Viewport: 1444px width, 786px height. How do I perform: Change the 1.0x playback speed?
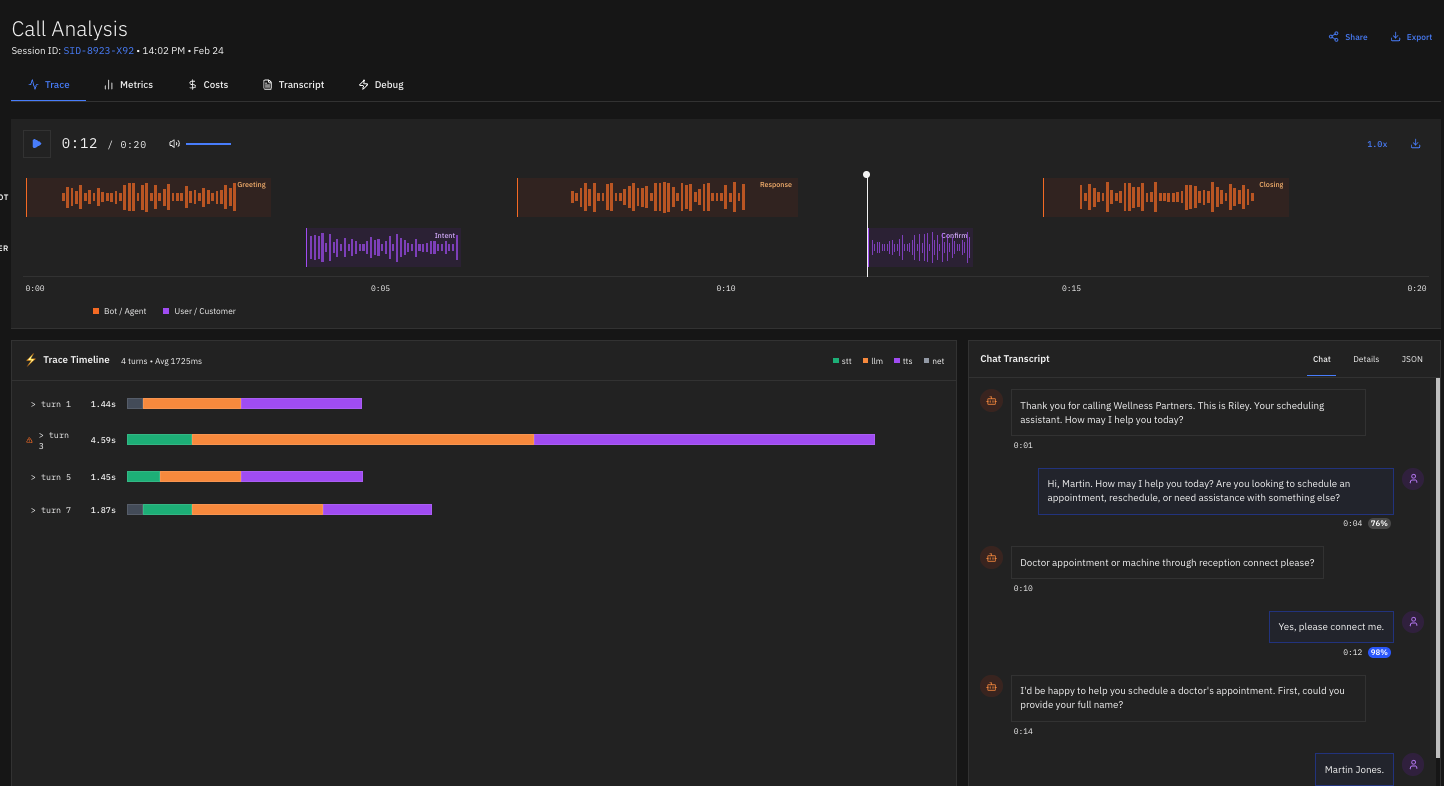click(x=1377, y=144)
